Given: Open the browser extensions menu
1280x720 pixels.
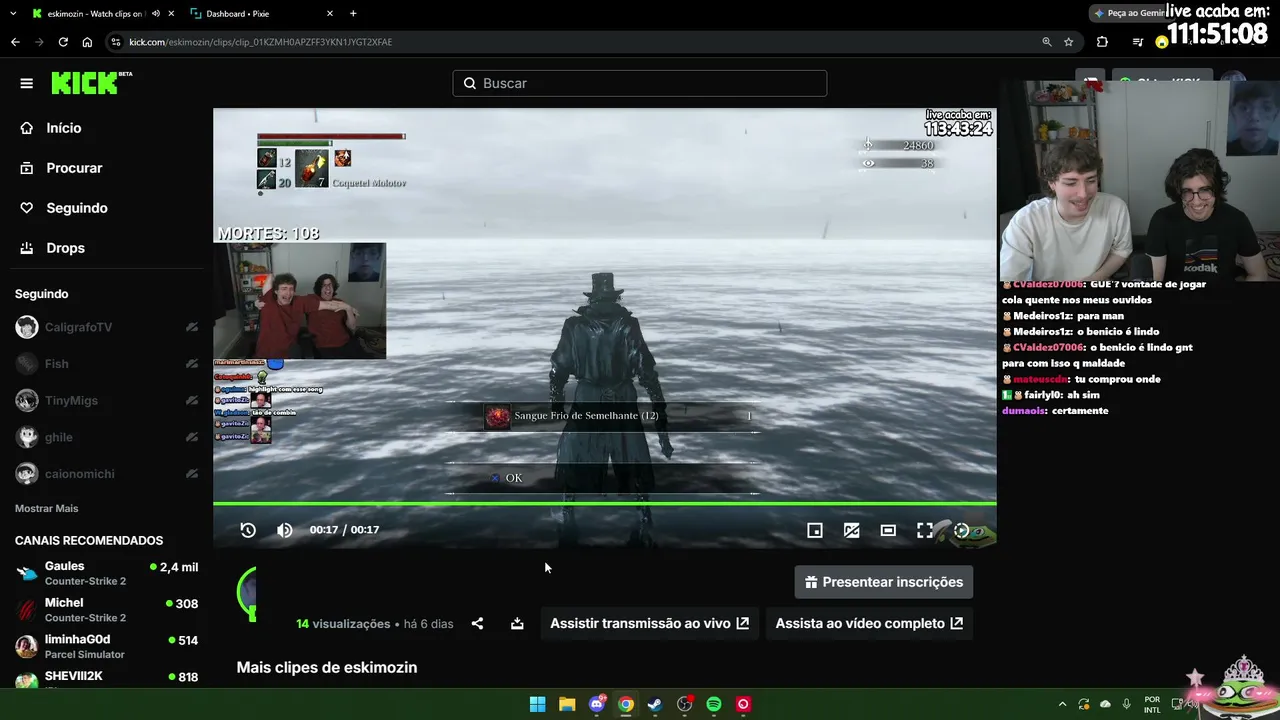Looking at the screenshot, I should (x=1102, y=42).
